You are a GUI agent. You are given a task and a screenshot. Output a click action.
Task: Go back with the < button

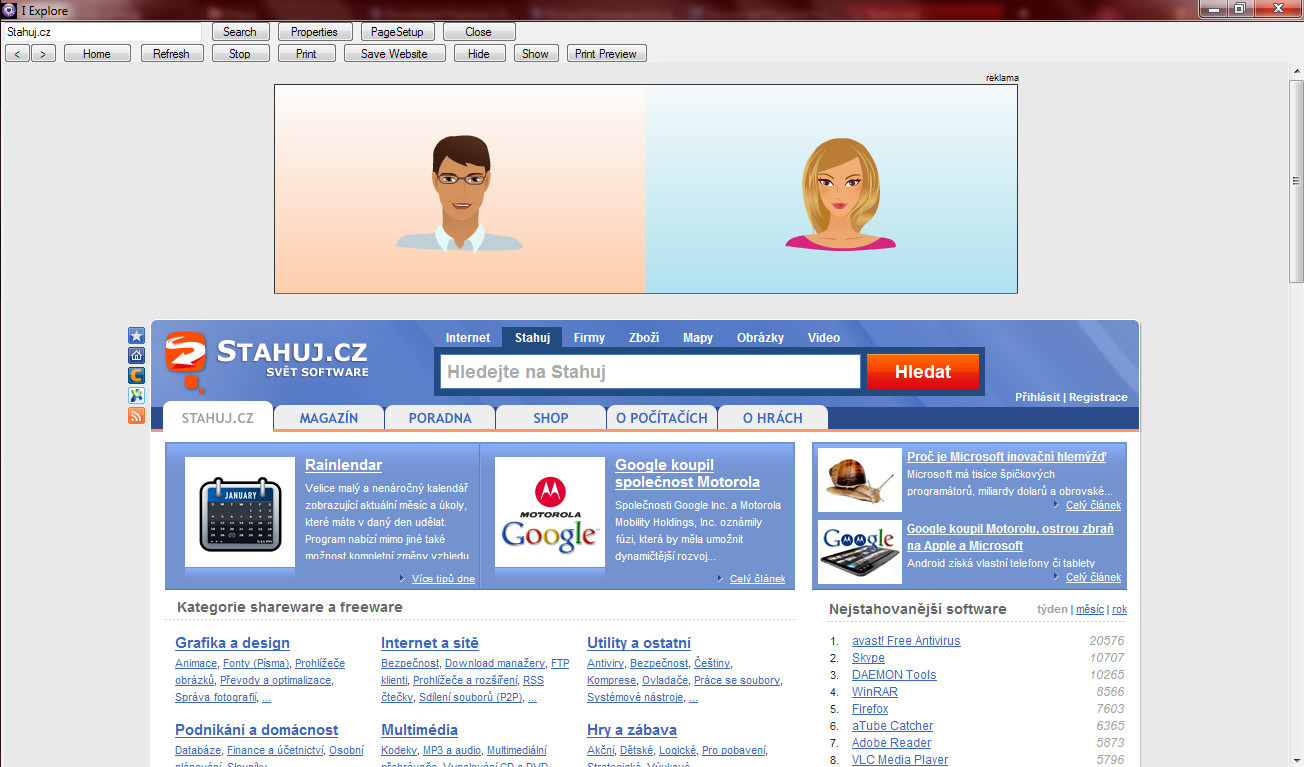tap(17, 54)
